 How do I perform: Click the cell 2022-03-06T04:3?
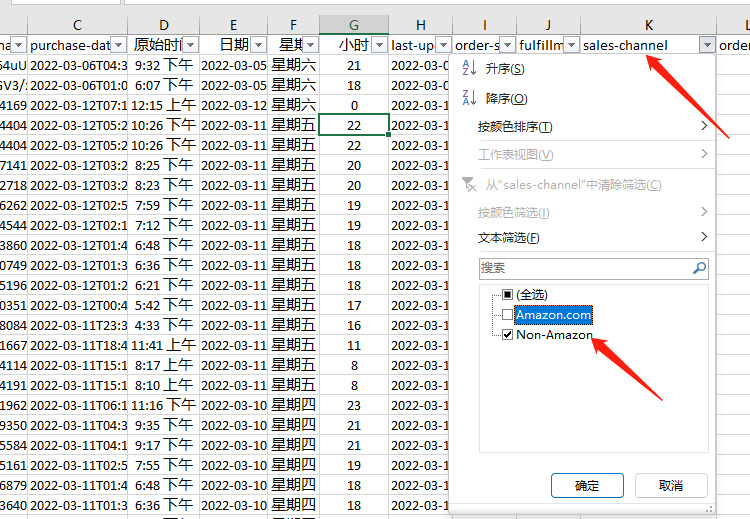click(78, 65)
